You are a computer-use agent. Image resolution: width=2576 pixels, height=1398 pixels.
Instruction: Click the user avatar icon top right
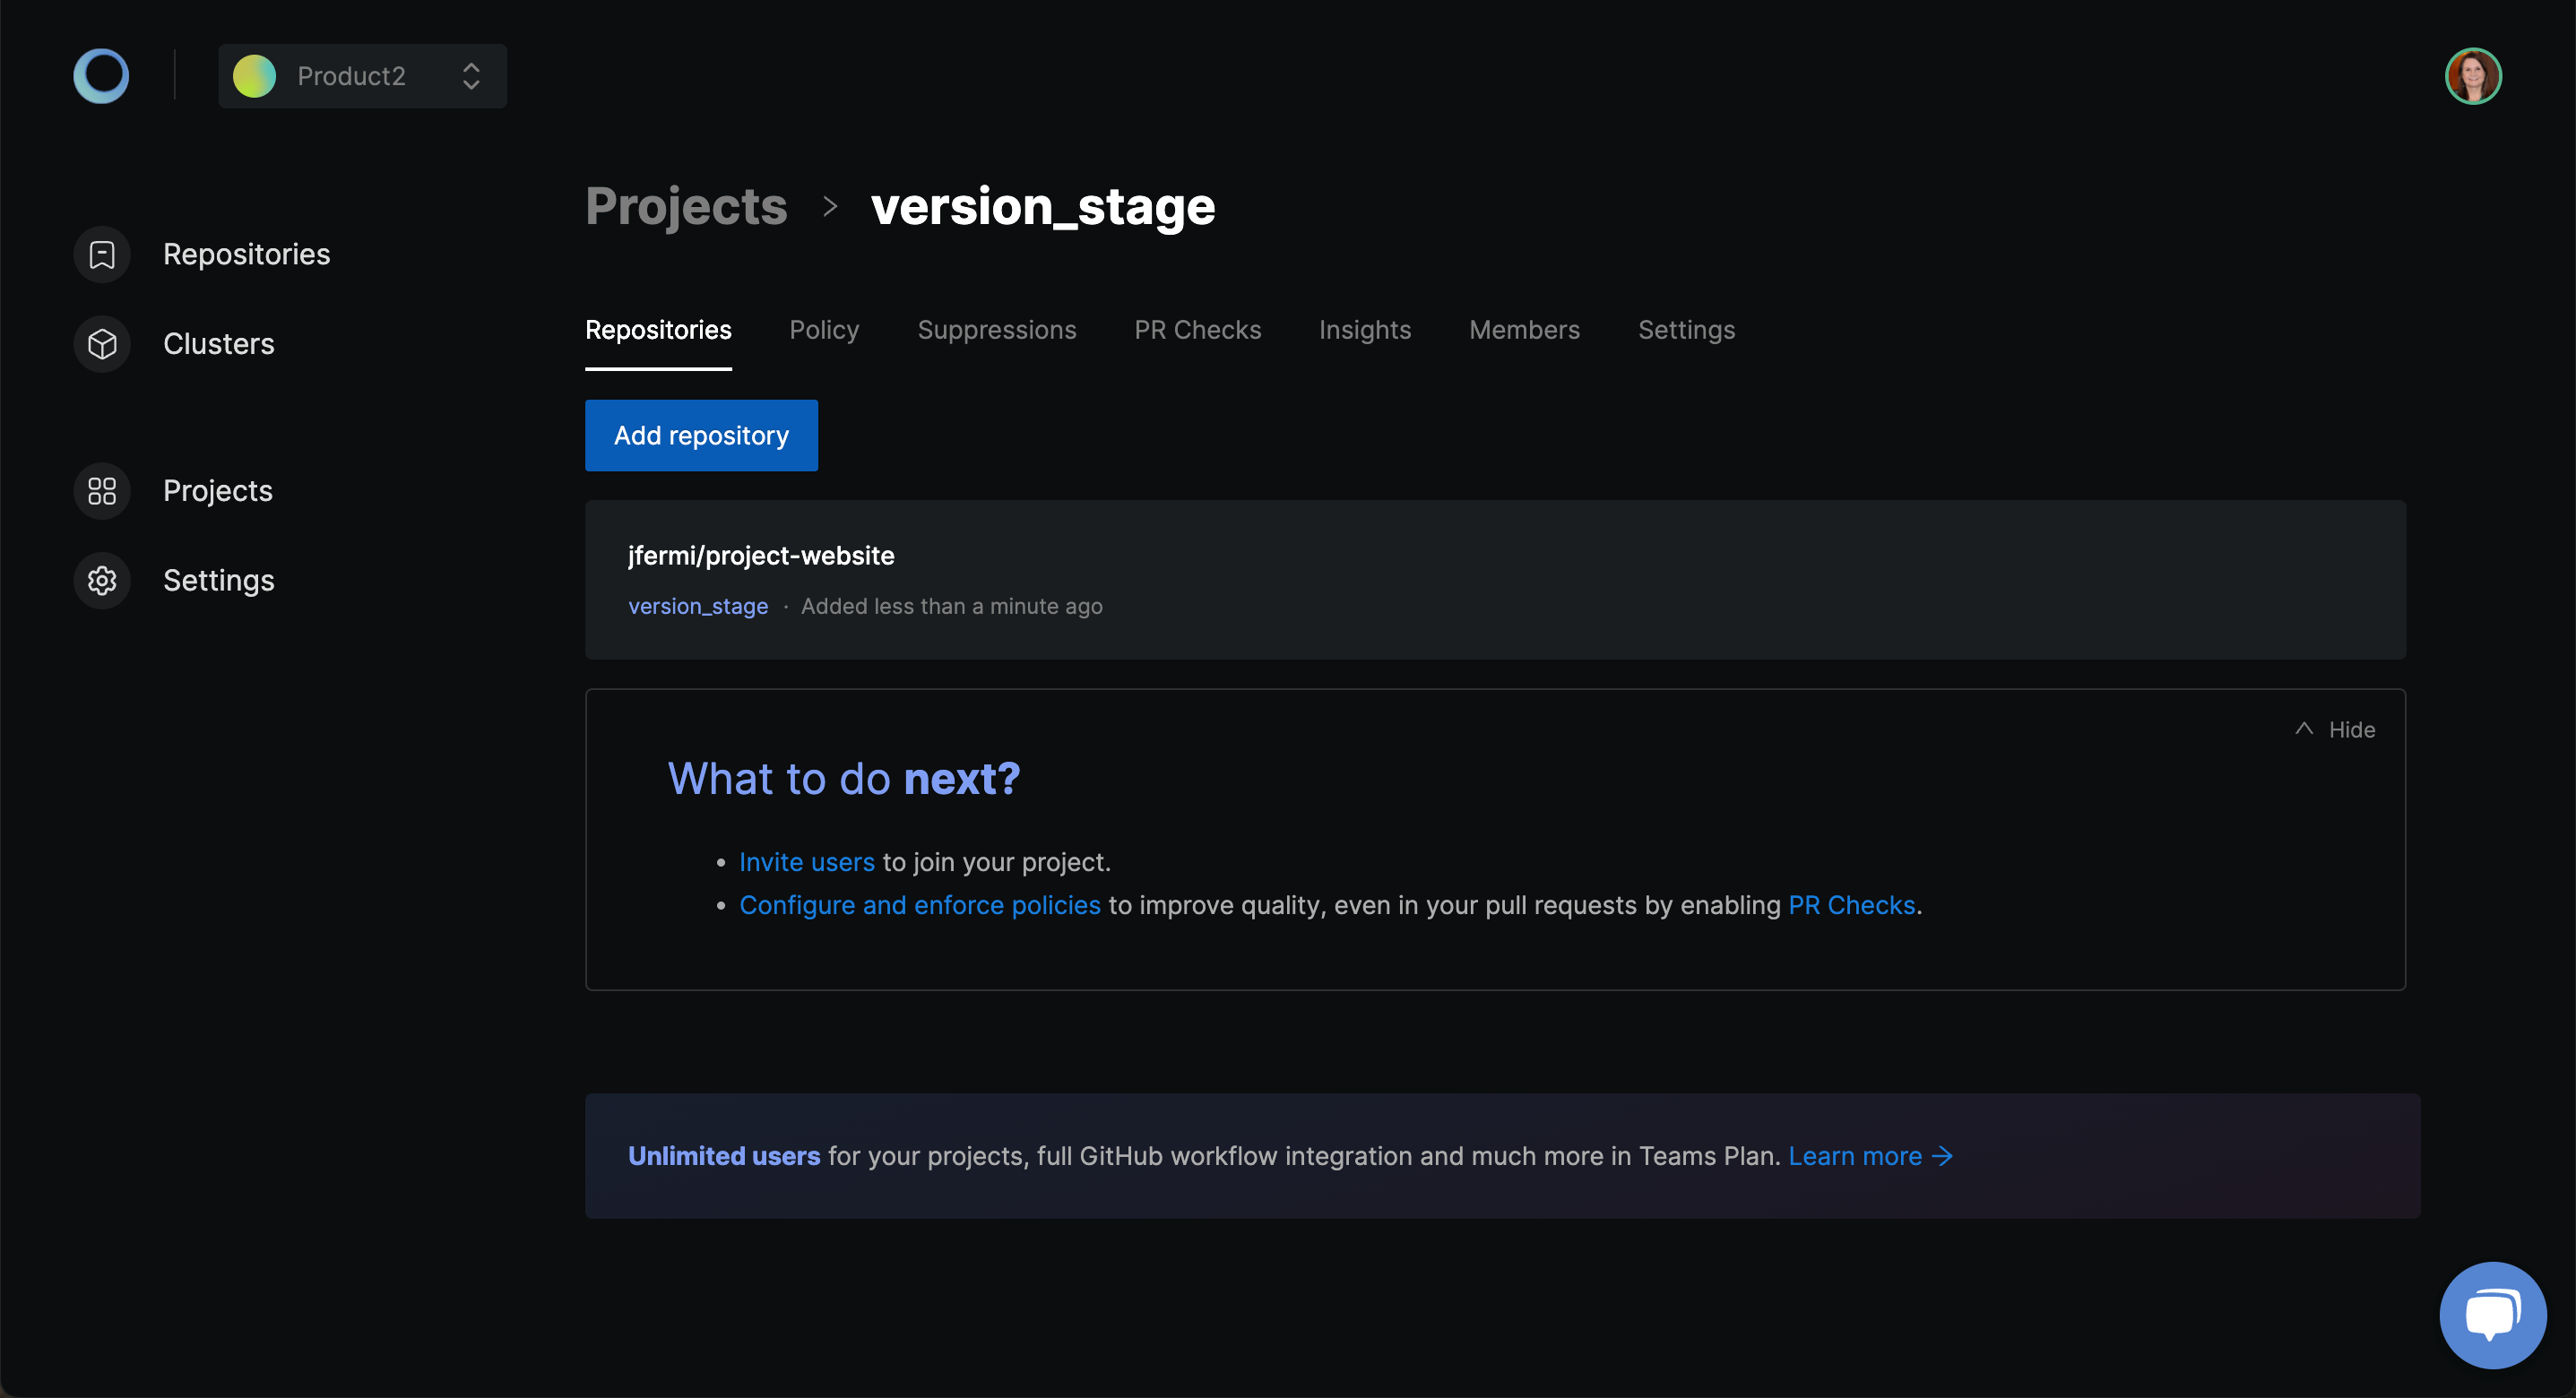tap(2473, 74)
